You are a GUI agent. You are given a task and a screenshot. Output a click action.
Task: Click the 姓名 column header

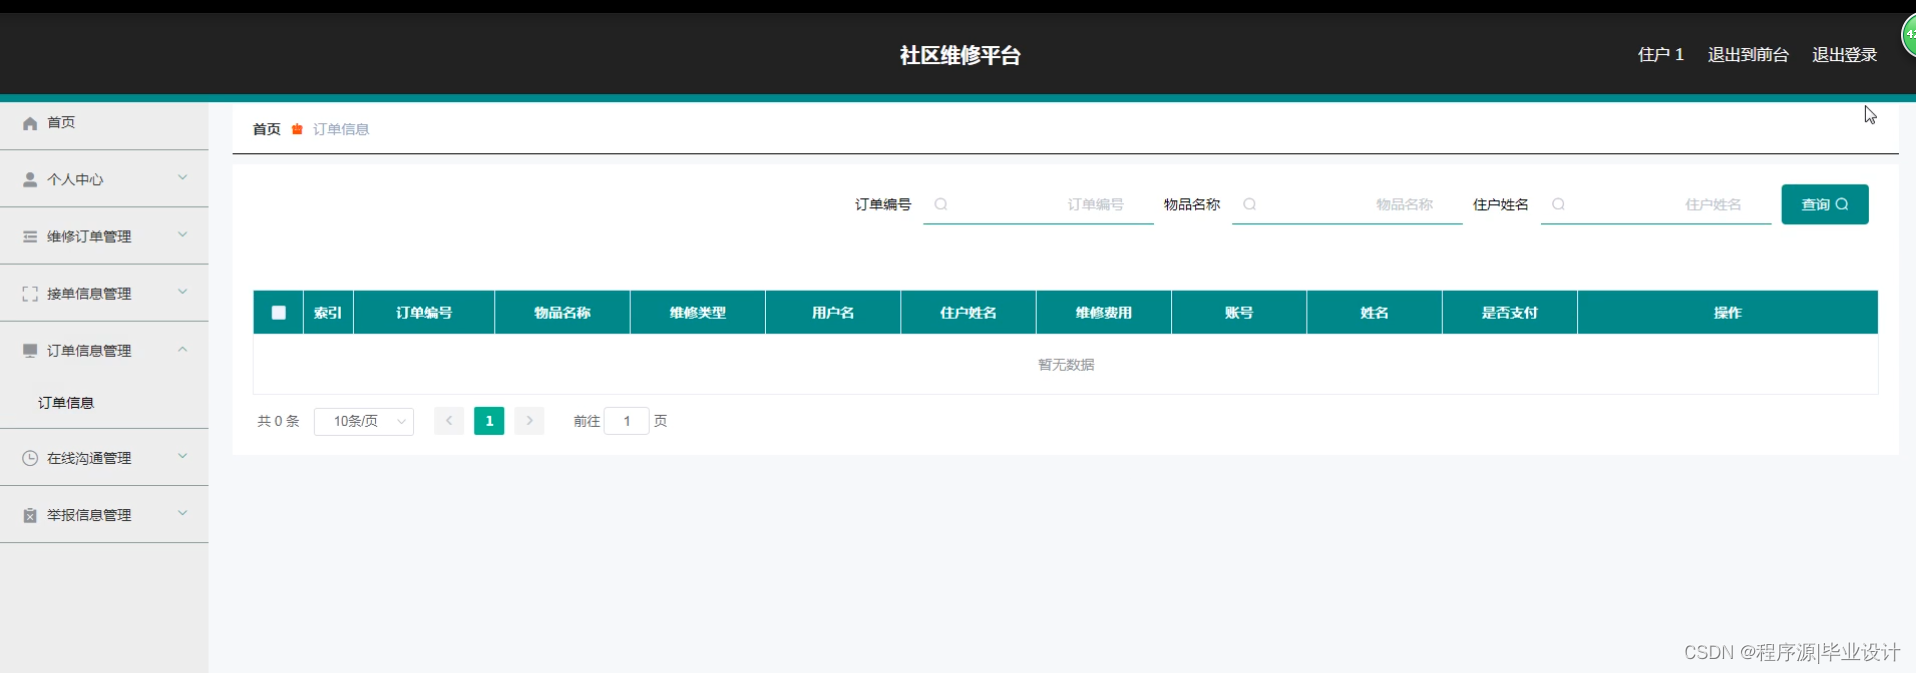tap(1375, 313)
